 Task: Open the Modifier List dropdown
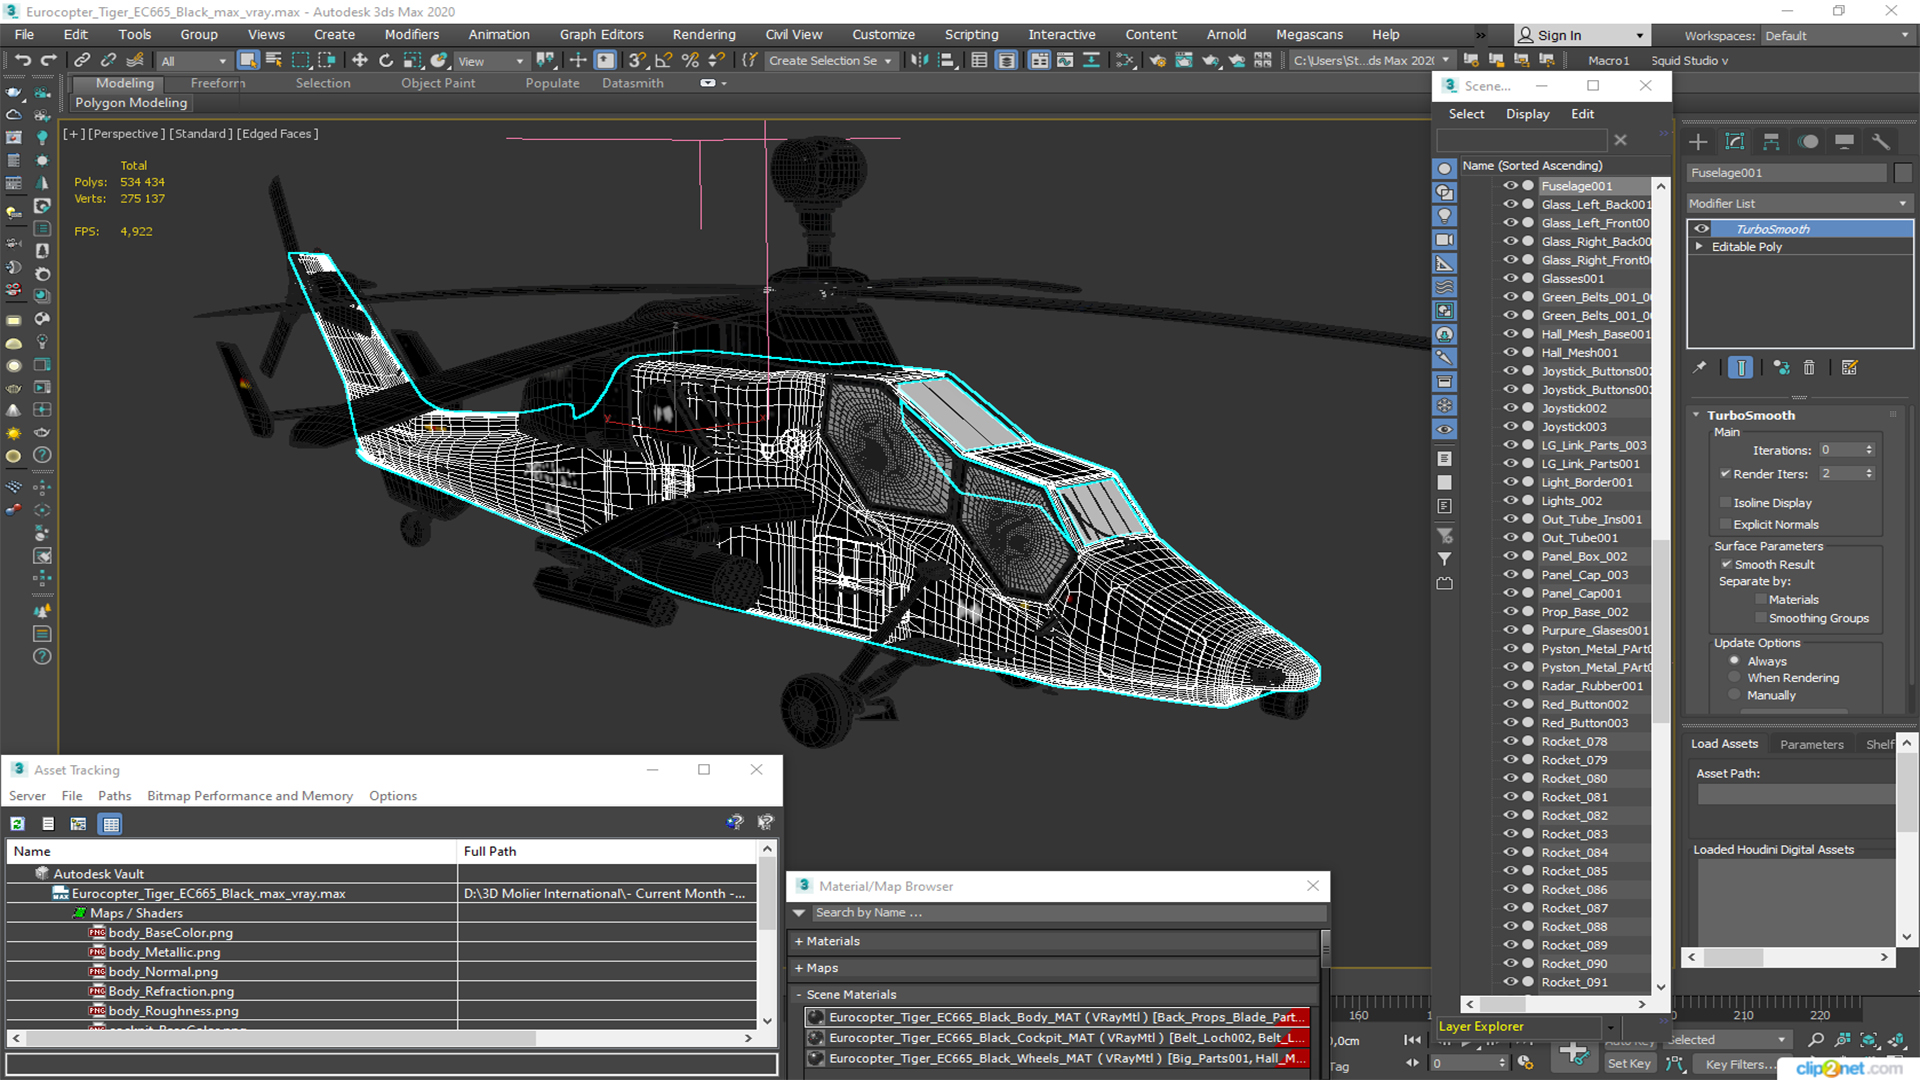1799,203
